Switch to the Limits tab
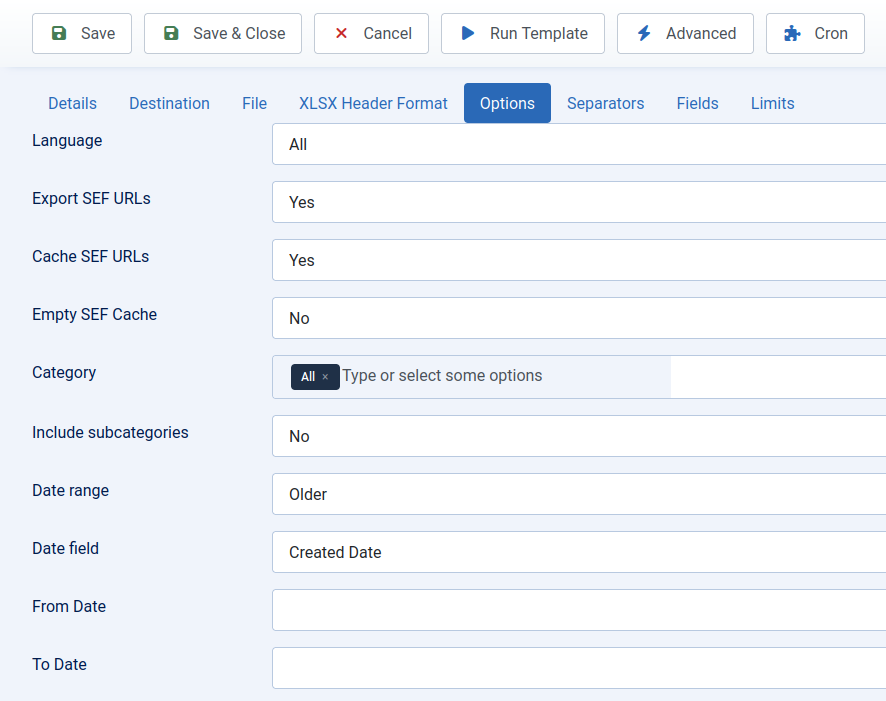The width and height of the screenshot is (886, 701). coord(772,103)
